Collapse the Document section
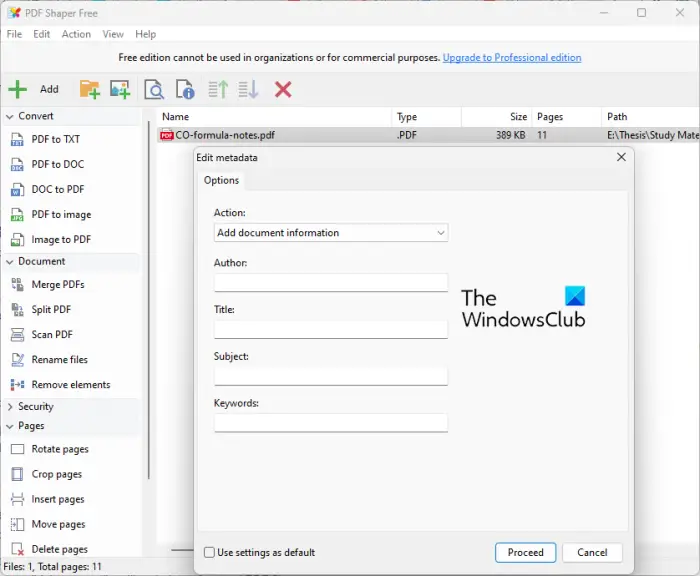This screenshot has width=700, height=576. tap(9, 262)
